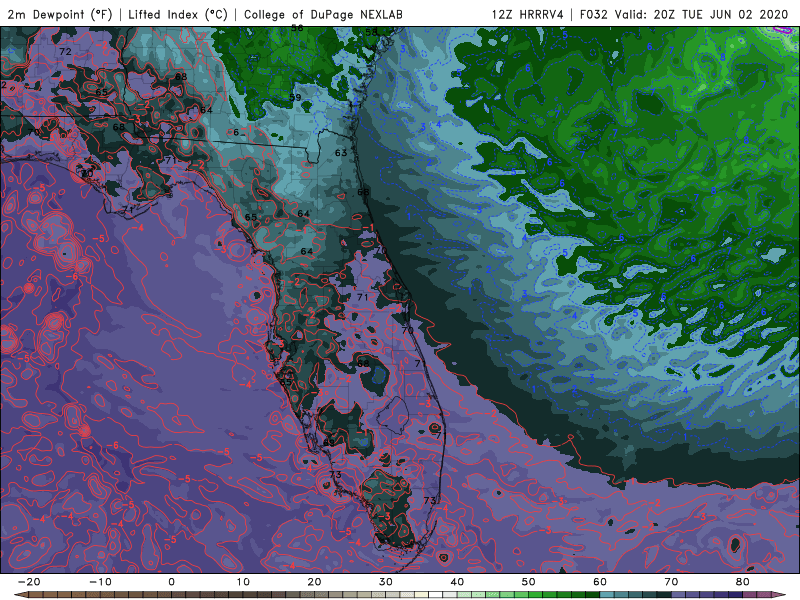Click the '80' colorbar scale label

[743, 582]
